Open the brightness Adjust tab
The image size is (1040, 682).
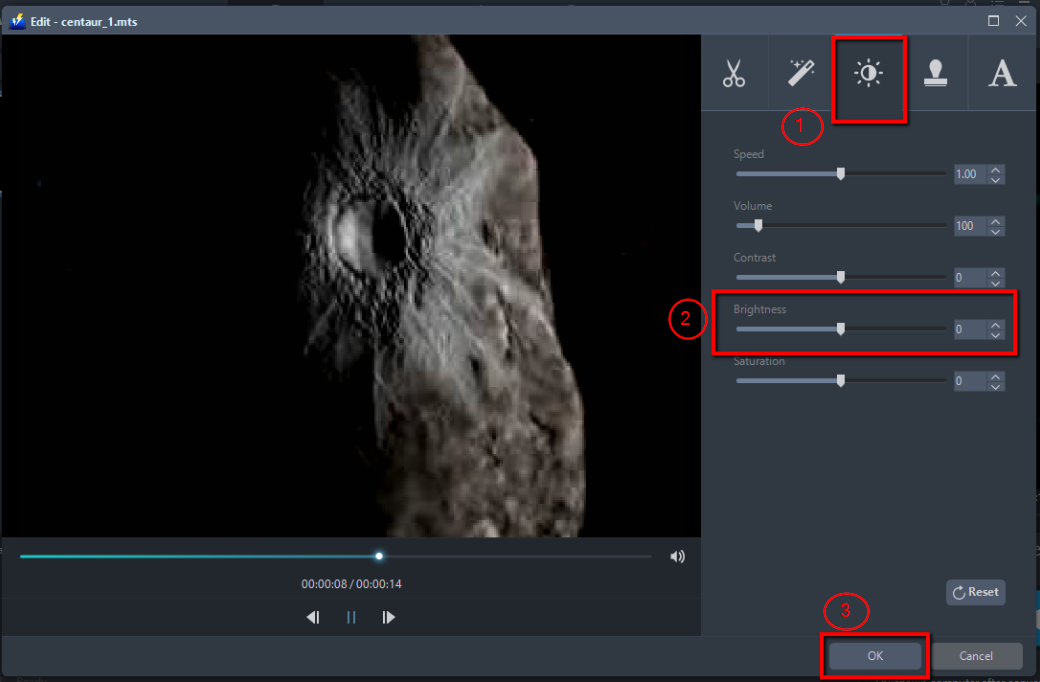868,74
